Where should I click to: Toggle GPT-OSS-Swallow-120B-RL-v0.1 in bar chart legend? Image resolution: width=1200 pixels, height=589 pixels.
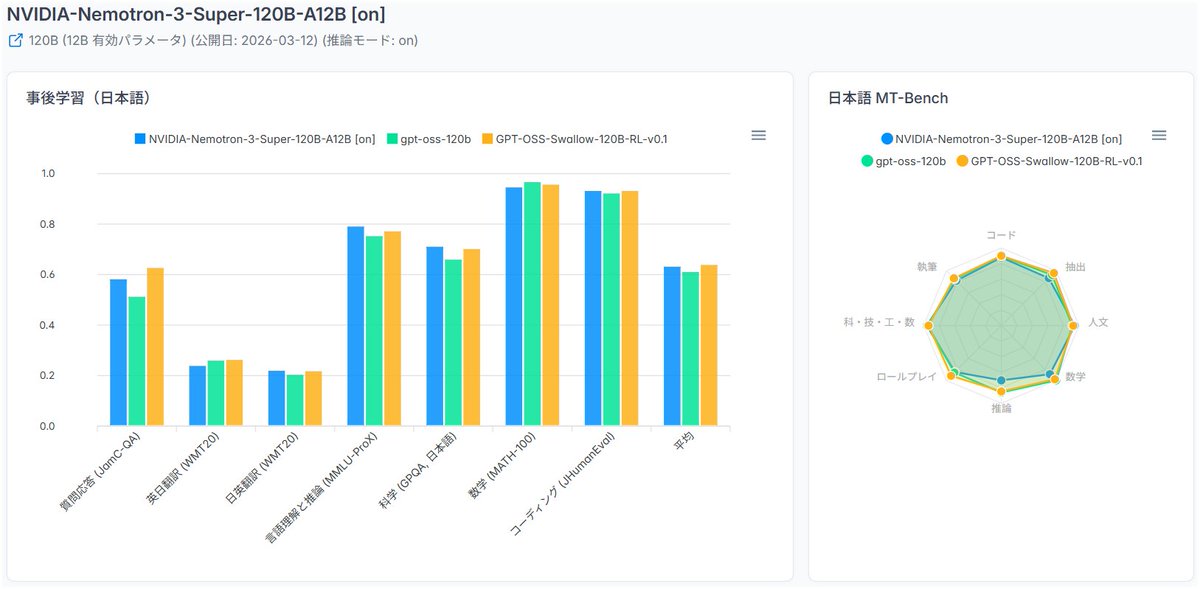[574, 139]
